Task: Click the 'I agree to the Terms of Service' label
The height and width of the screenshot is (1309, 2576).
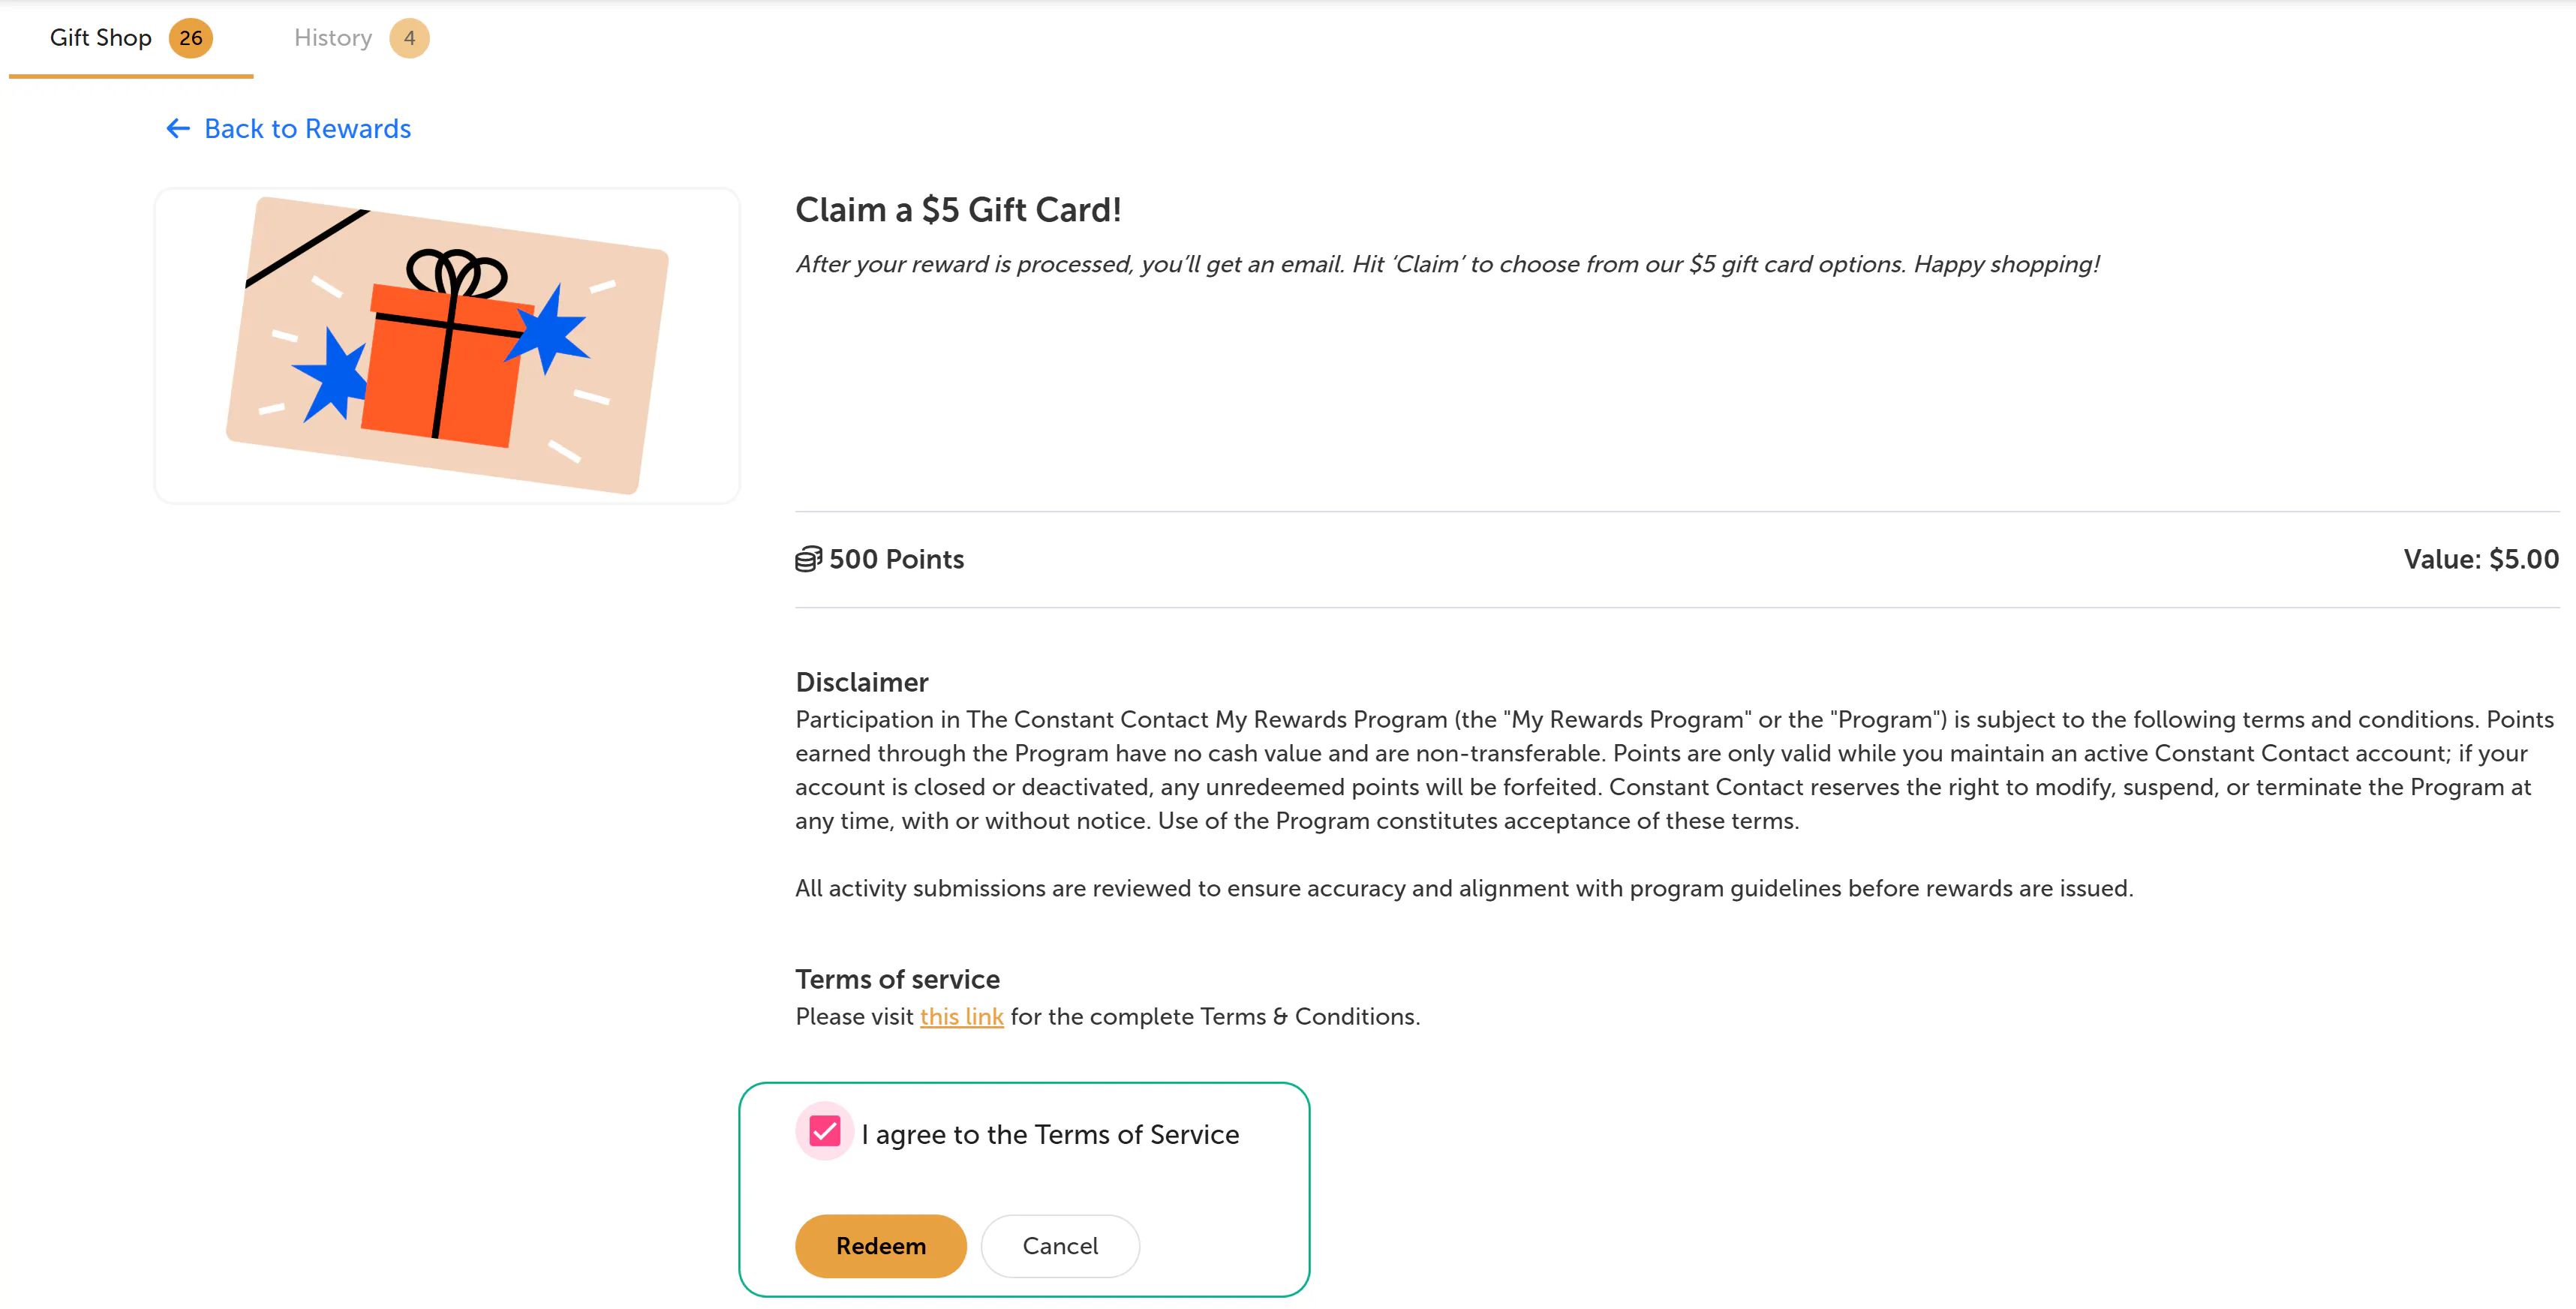Action: 1050,1135
